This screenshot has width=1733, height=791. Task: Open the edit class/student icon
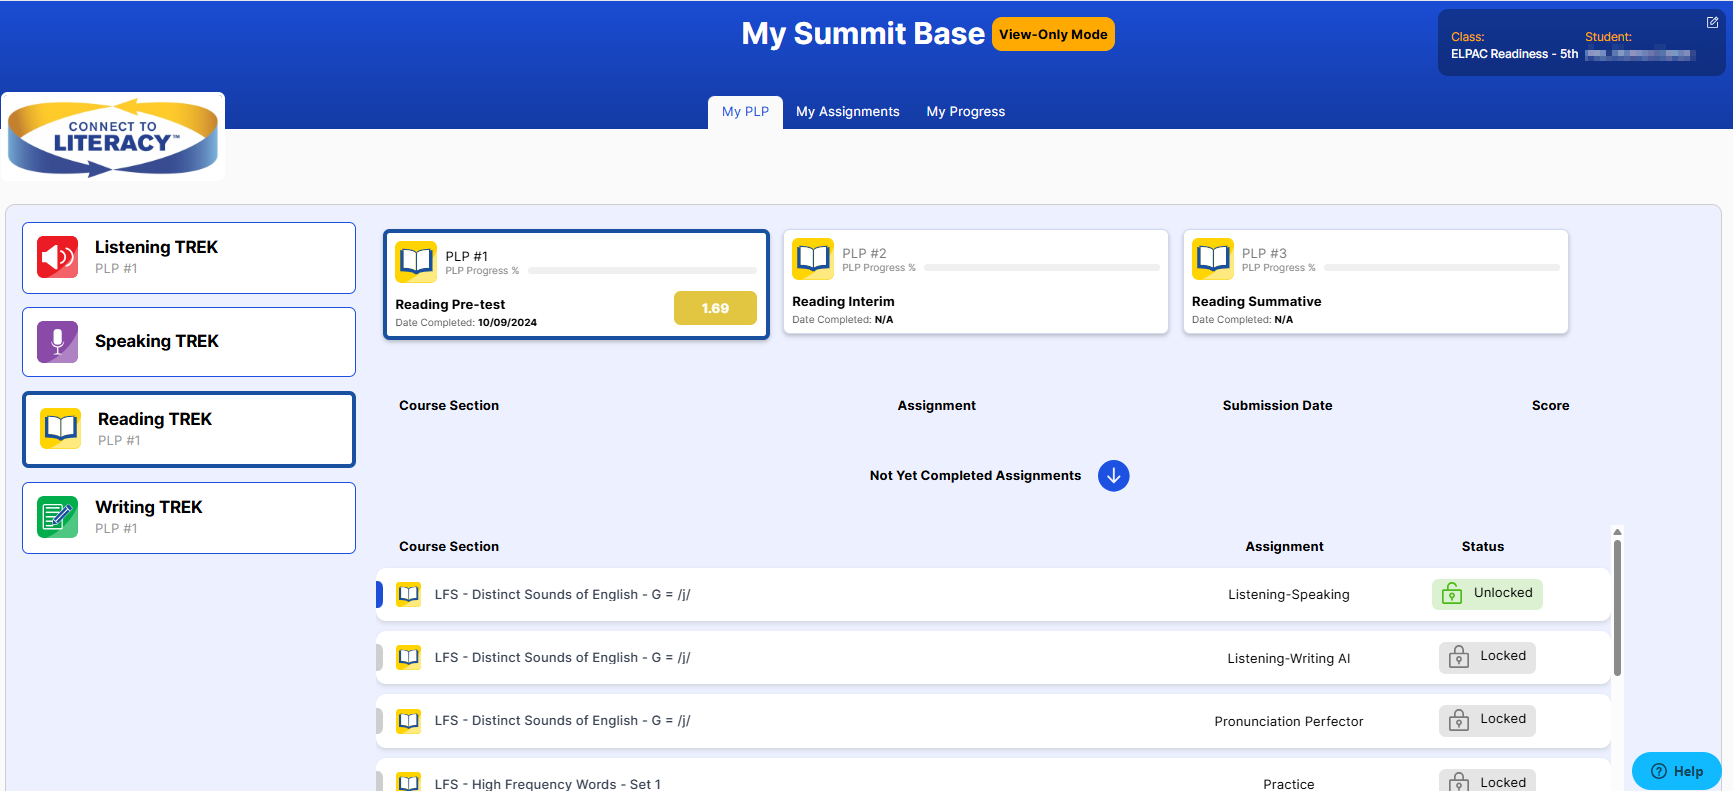coord(1712,22)
